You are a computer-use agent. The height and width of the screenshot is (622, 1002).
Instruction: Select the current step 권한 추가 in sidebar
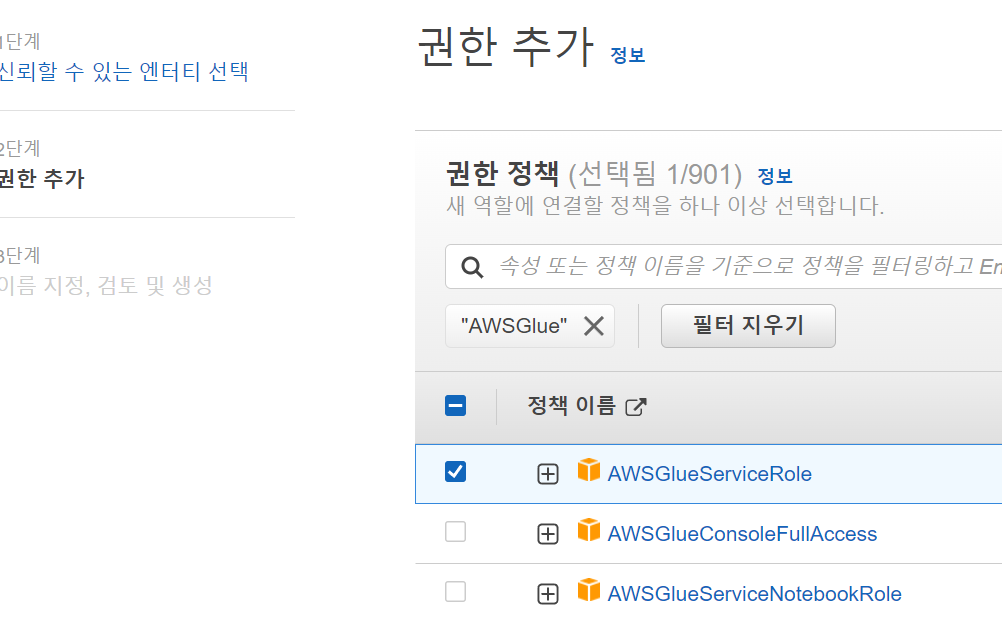point(42,178)
